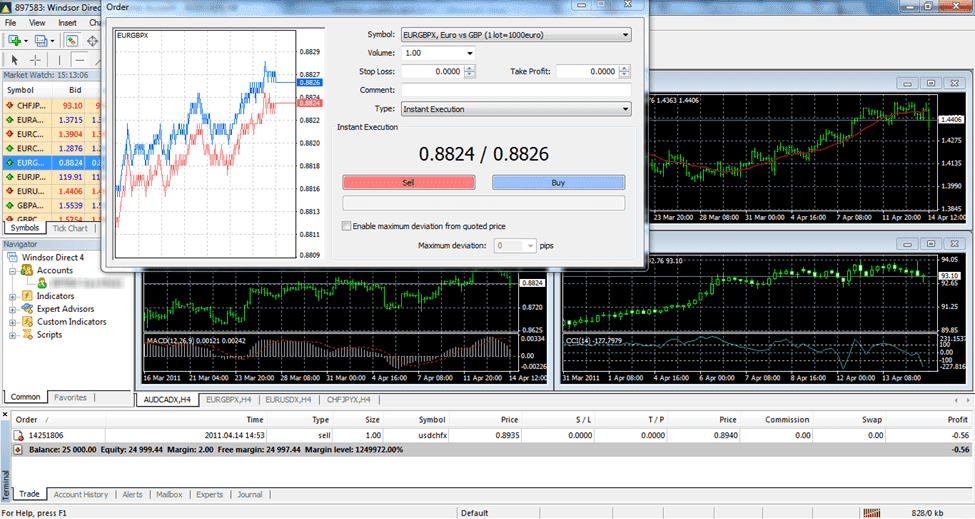Enable maximum deviation from quoted price
This screenshot has width=975, height=519.
coord(347,226)
